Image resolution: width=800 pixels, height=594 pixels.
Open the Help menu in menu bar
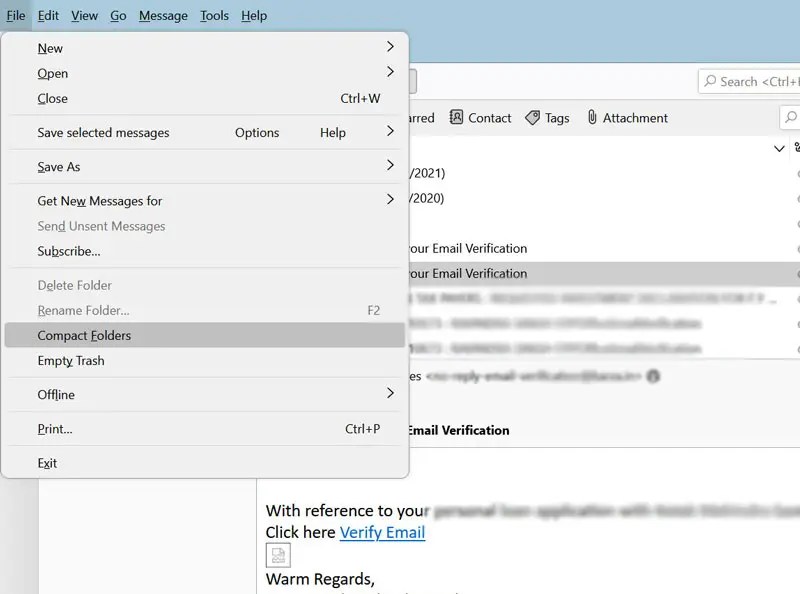(254, 16)
